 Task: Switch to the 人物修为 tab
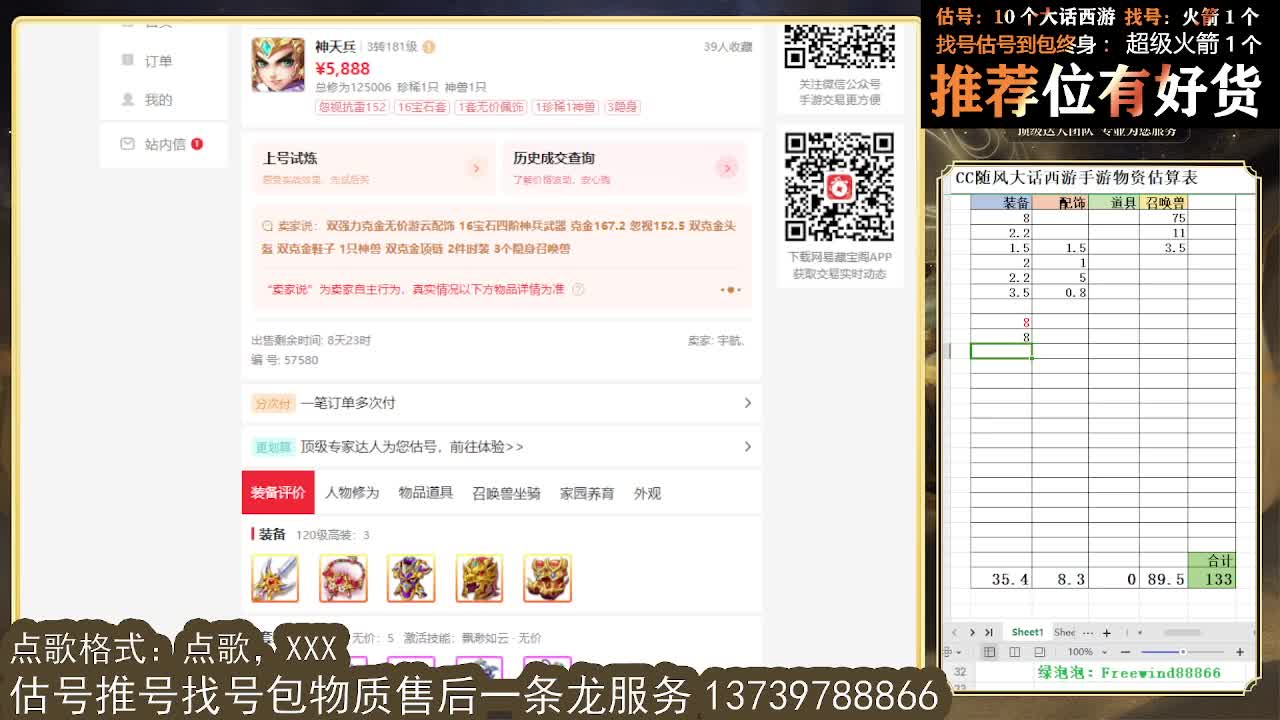(351, 492)
